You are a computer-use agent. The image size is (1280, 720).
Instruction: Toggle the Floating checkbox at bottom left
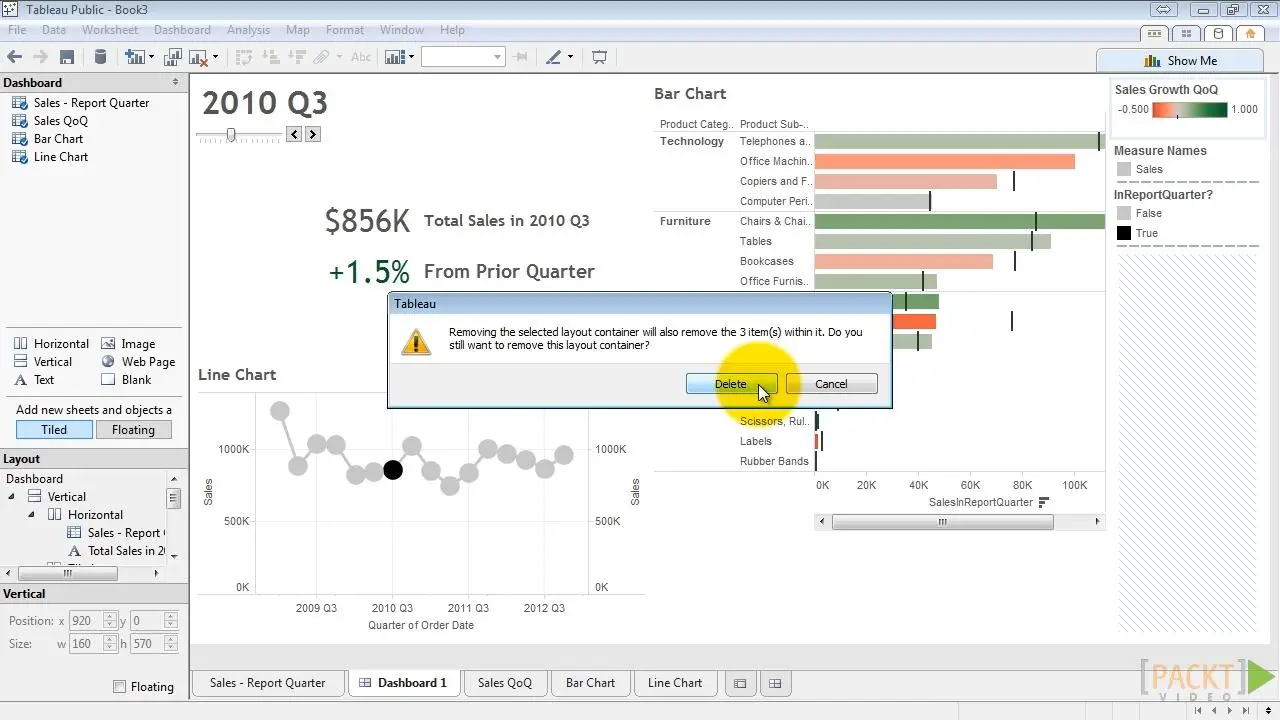(x=120, y=686)
